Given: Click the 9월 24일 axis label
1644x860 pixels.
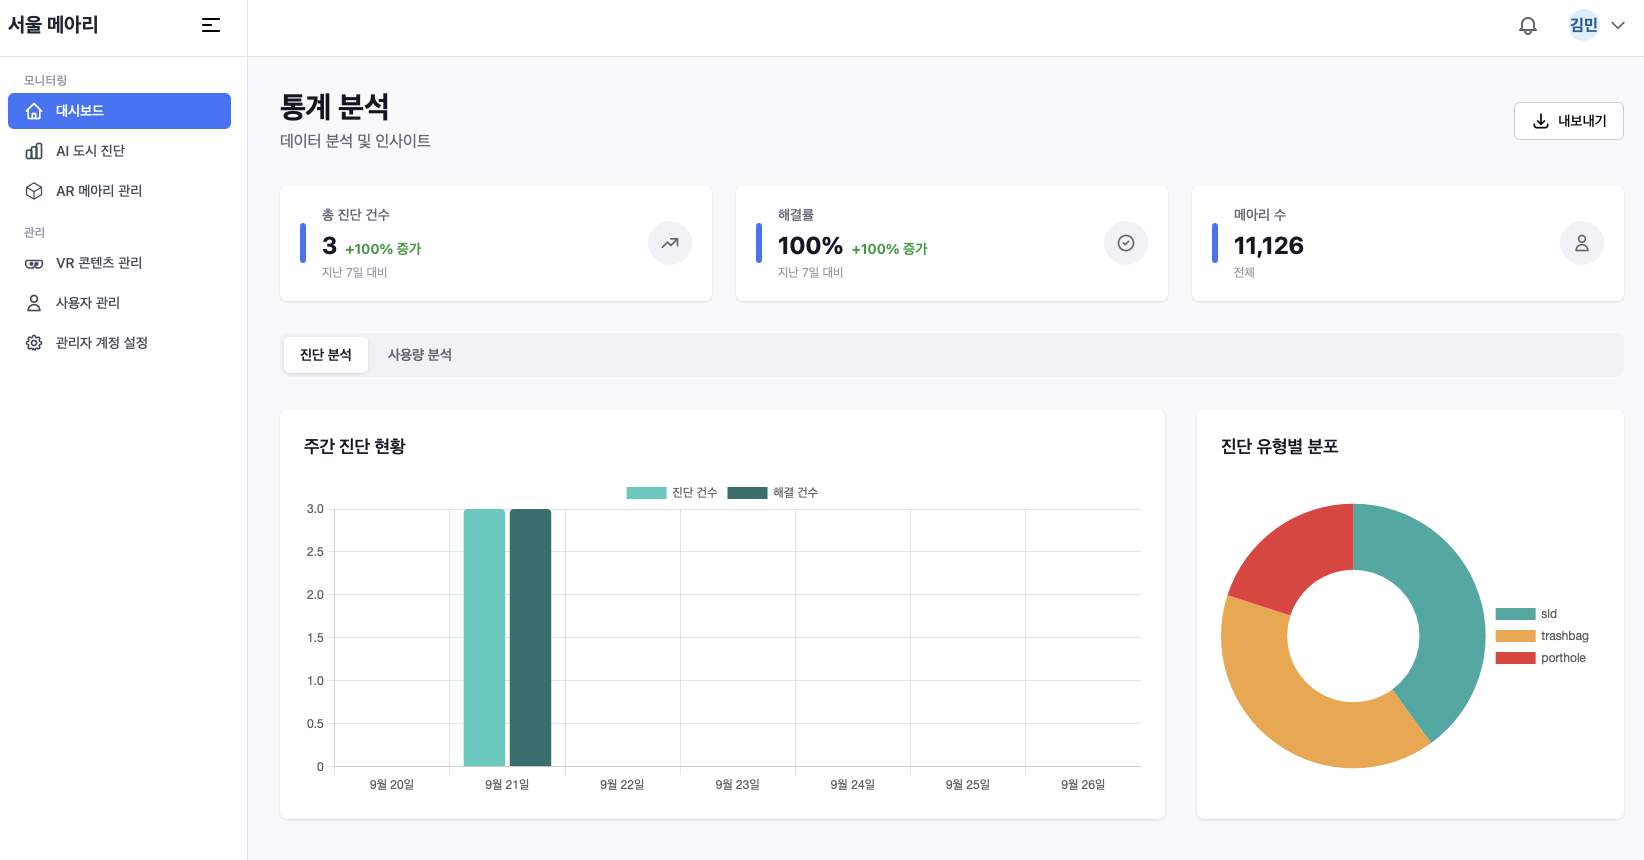Looking at the screenshot, I should (x=853, y=785).
